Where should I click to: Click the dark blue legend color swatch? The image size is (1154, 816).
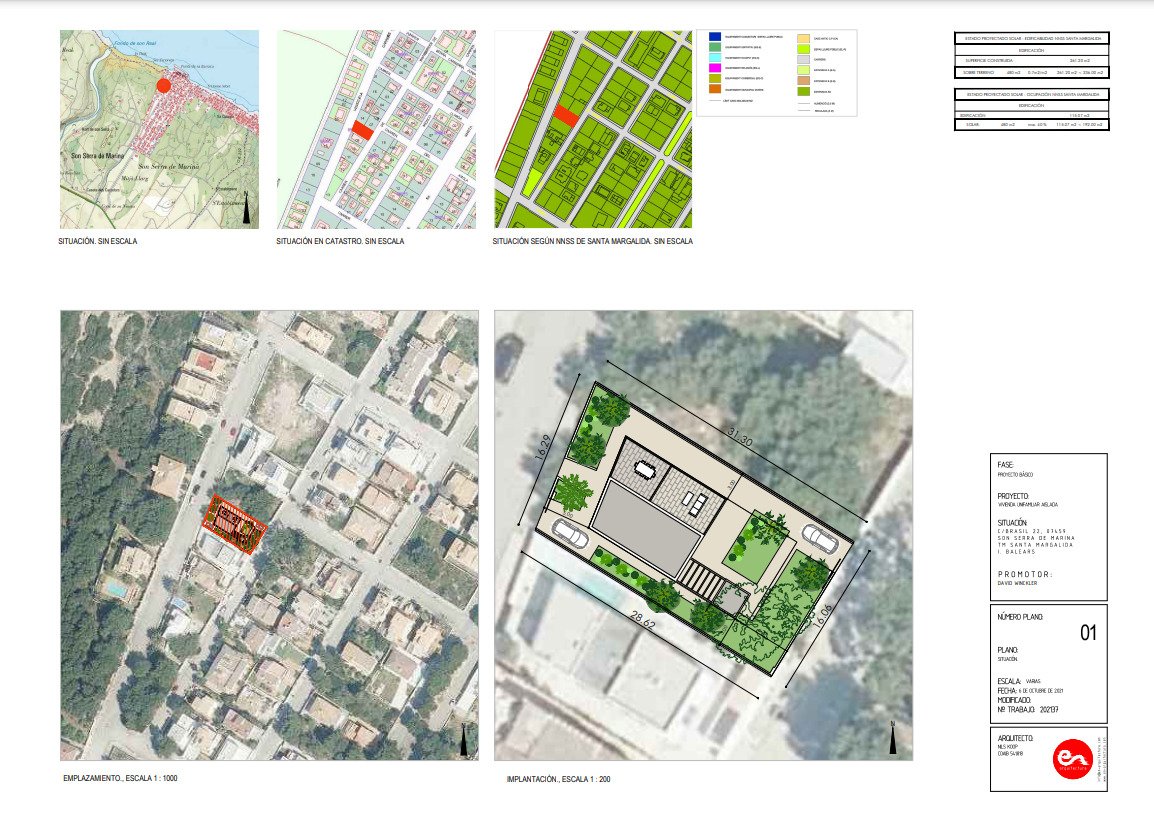click(x=714, y=36)
